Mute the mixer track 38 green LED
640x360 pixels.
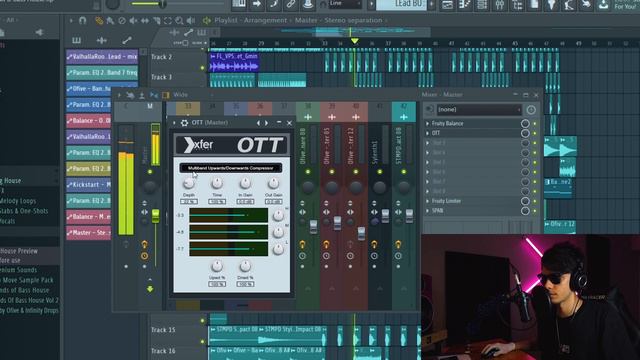(308, 172)
